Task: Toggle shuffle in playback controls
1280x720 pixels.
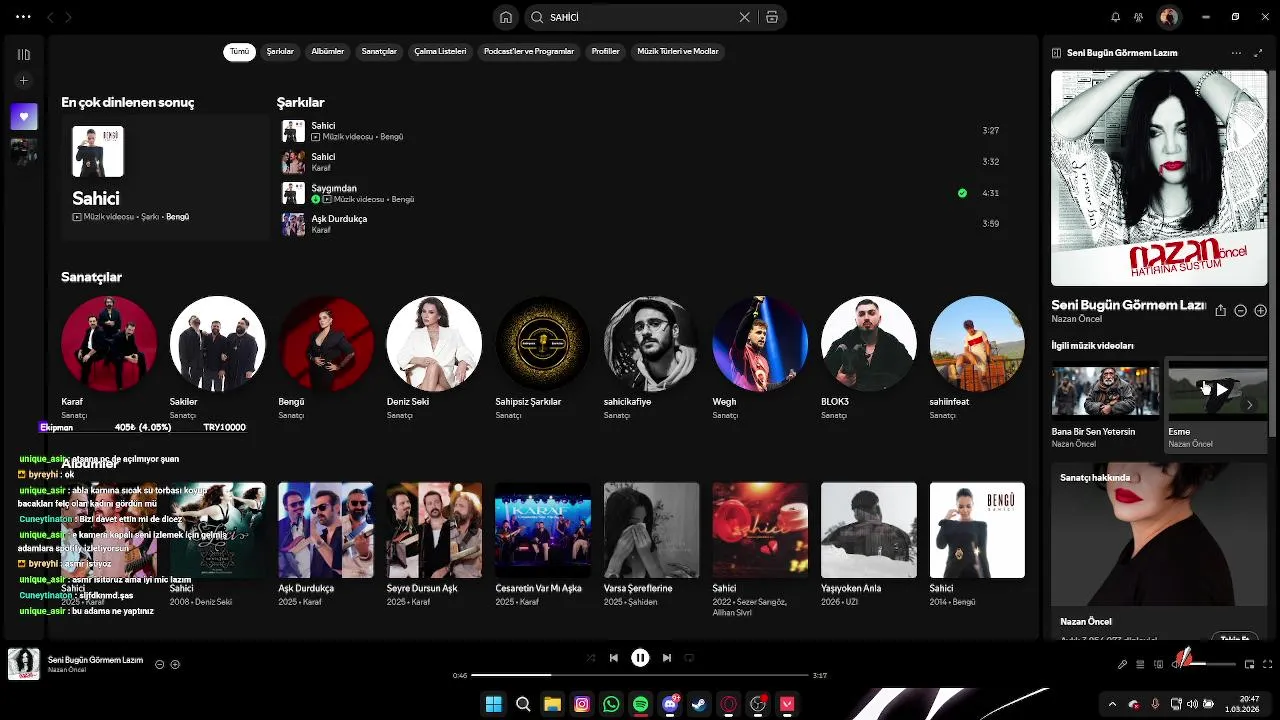Action: (590, 658)
